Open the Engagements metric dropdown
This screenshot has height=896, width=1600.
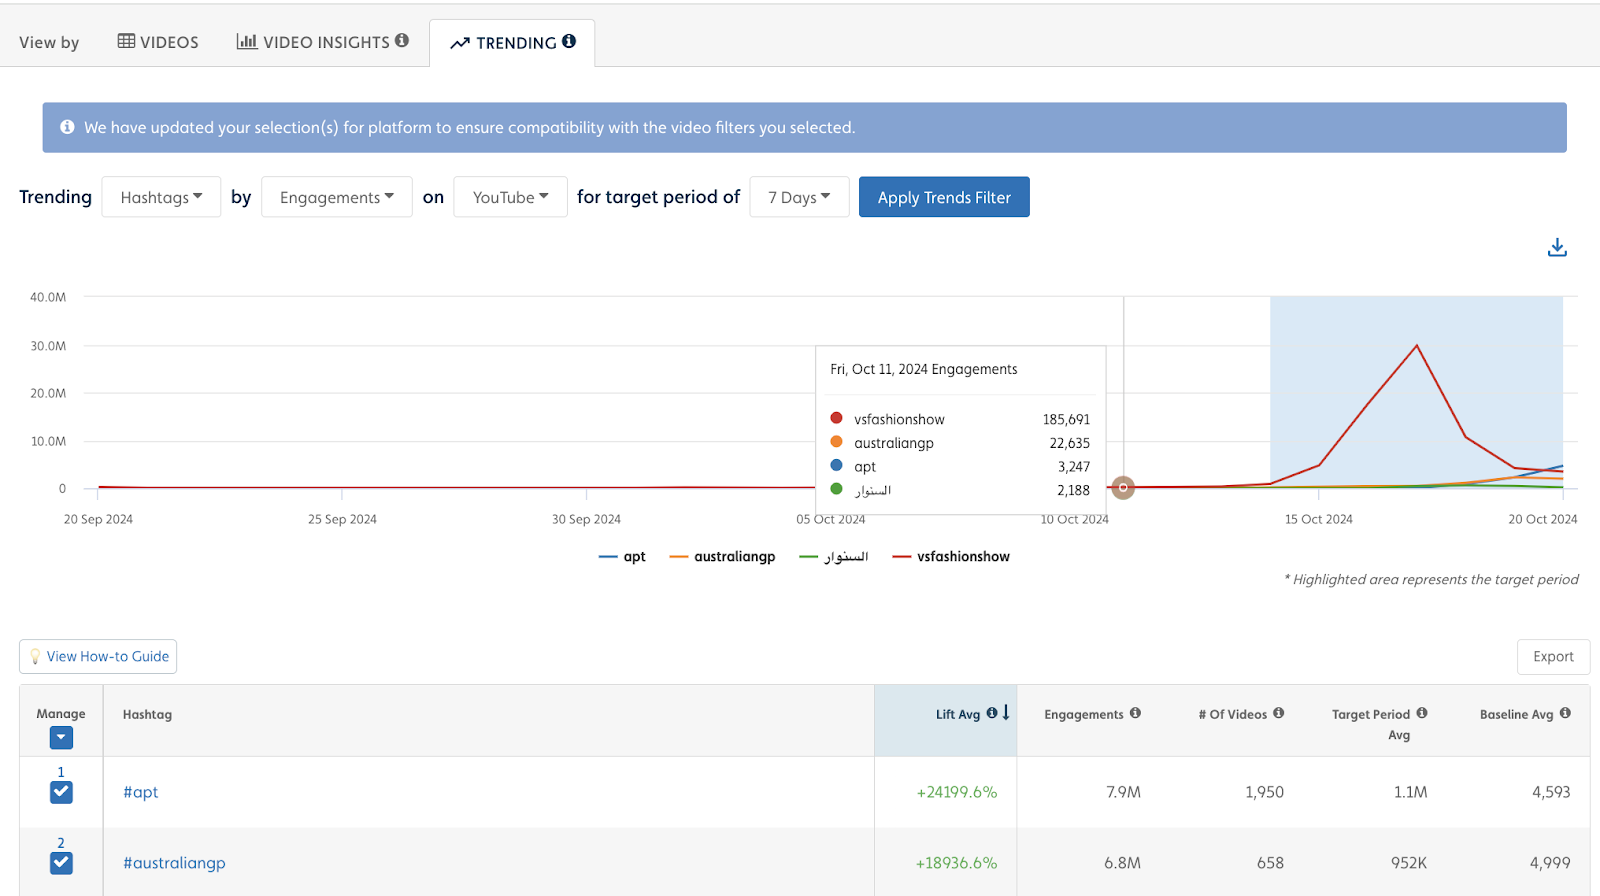pyautogui.click(x=337, y=197)
